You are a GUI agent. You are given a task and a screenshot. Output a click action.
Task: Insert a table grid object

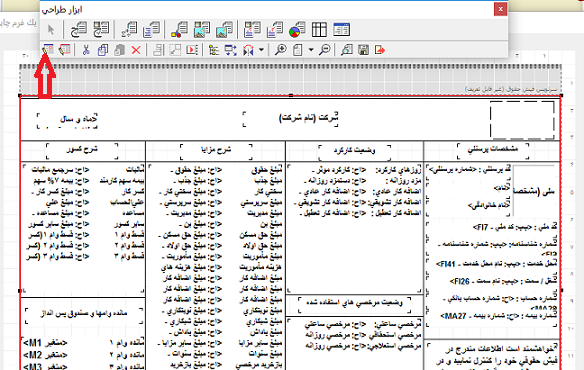coord(319,29)
